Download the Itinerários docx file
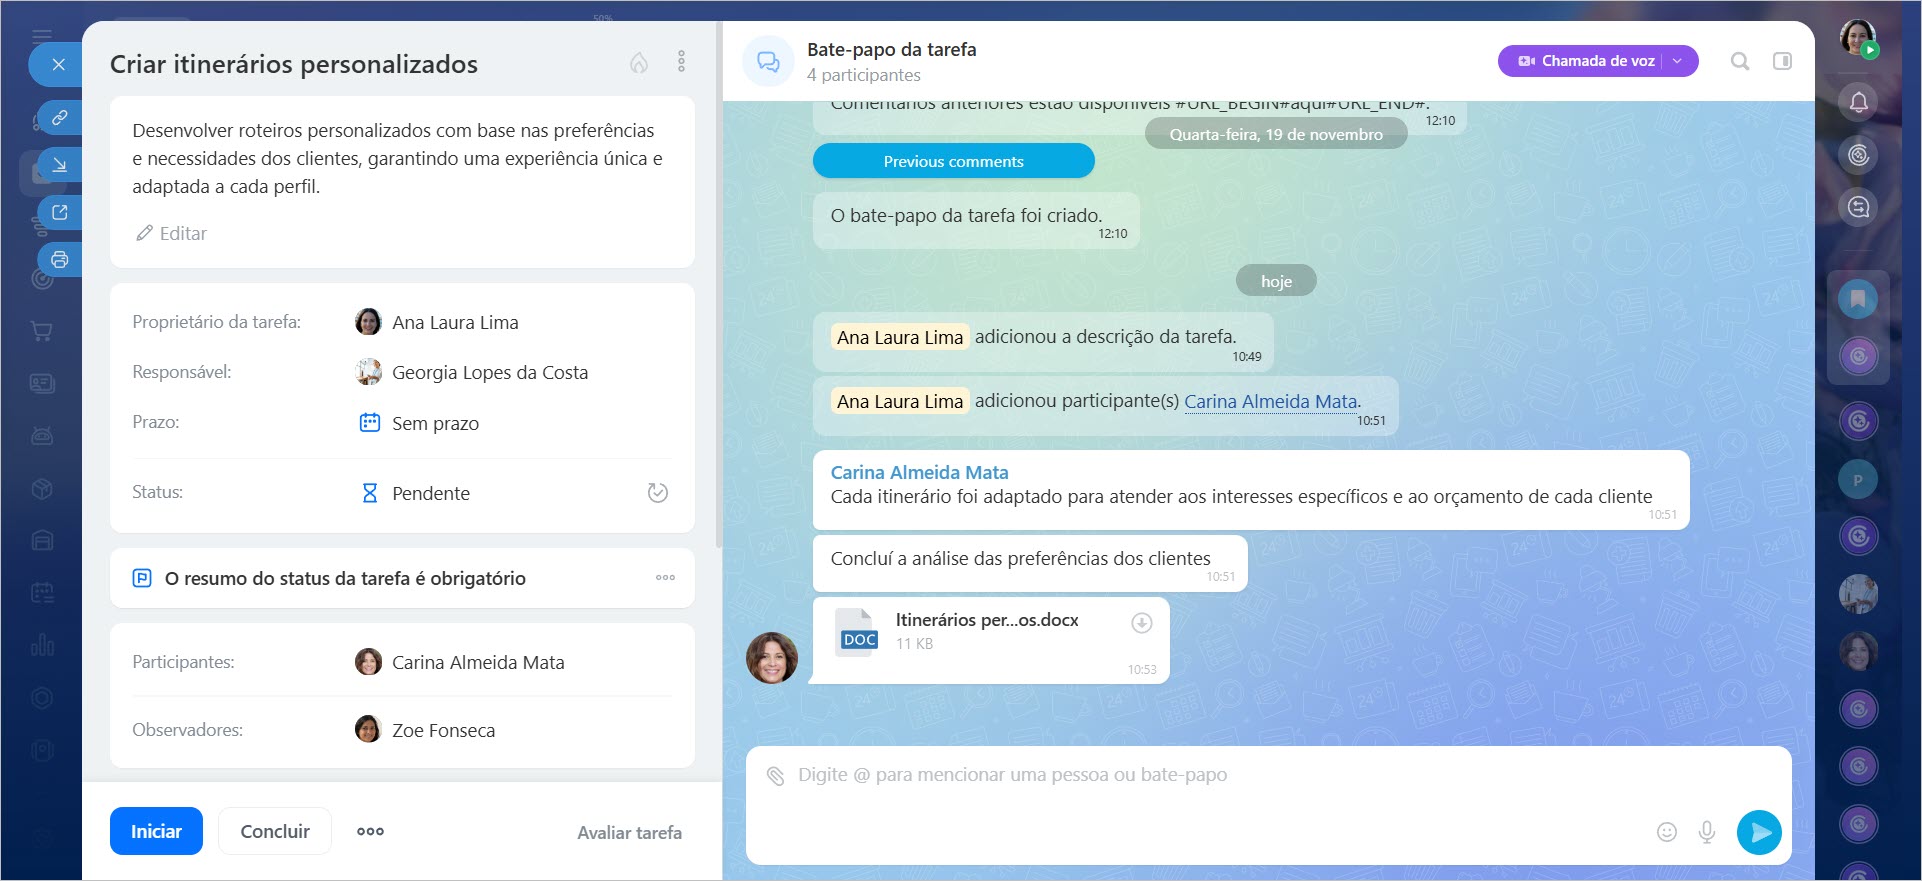Screen dimensions: 1922x881 point(1141,623)
